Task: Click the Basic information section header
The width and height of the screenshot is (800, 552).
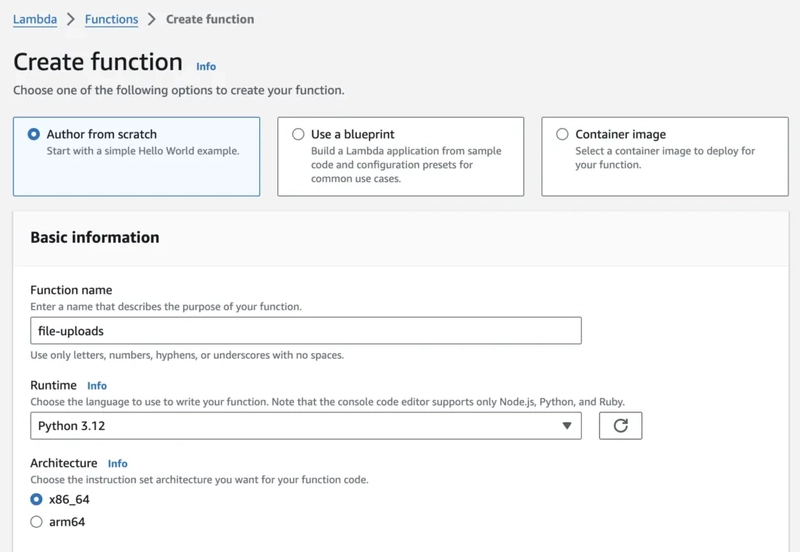Action: [95, 237]
